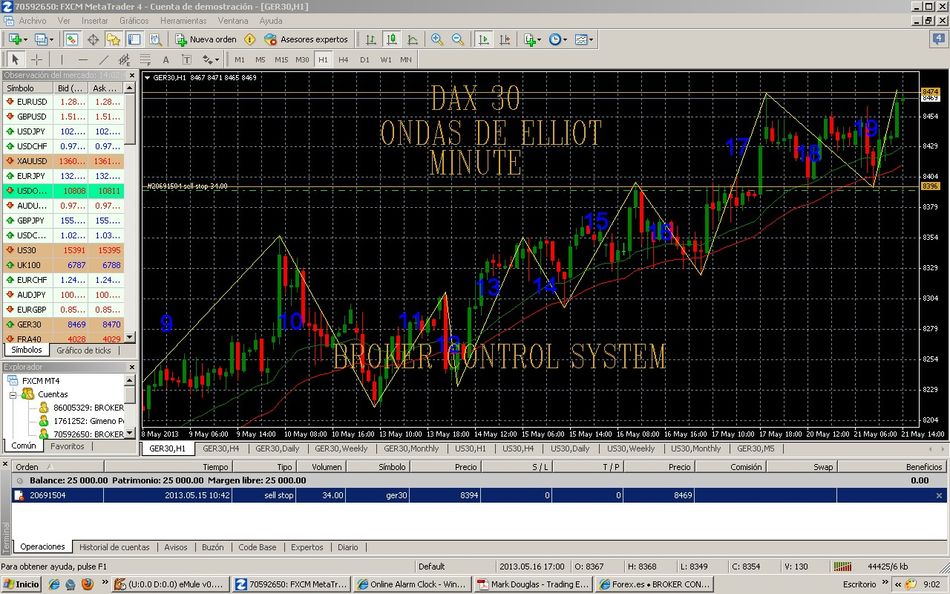
Task: Select the text label tool
Action: click(165, 60)
